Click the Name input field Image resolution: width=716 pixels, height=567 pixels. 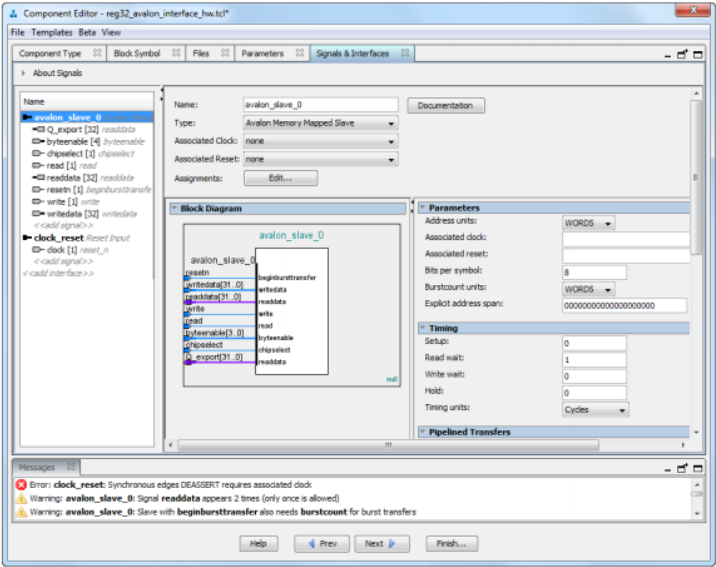(321, 105)
